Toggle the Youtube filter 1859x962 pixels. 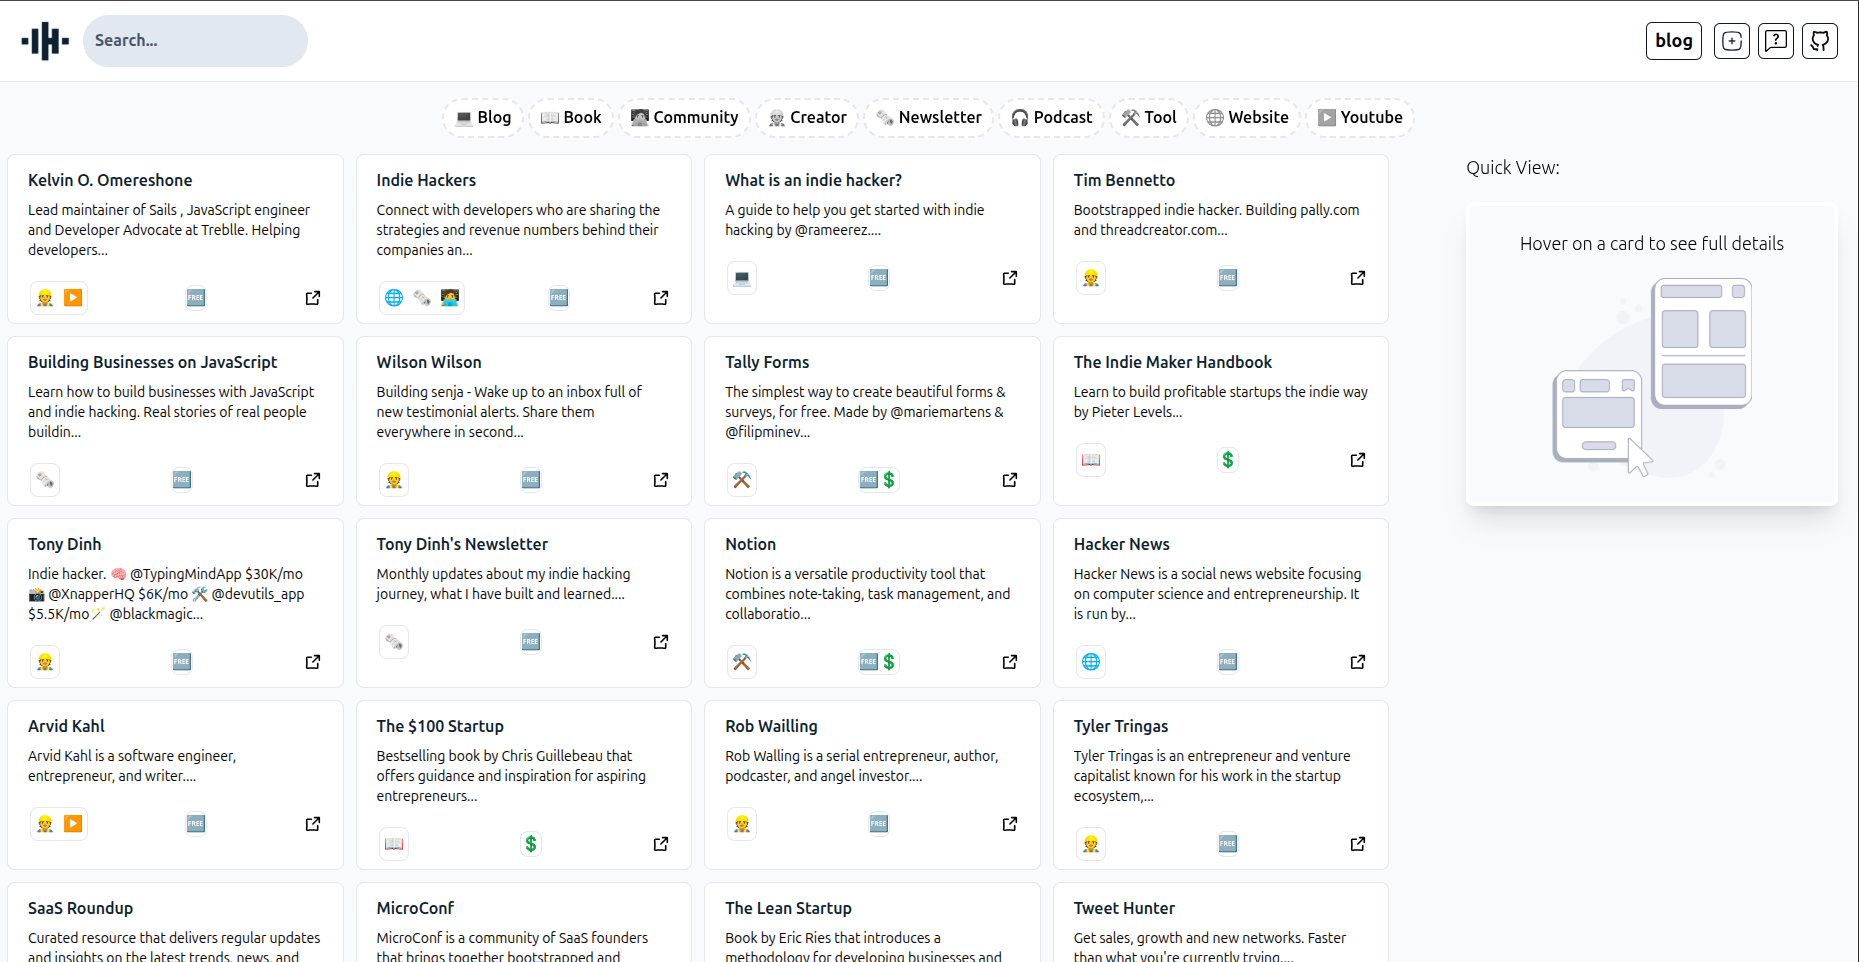[x=1360, y=117]
